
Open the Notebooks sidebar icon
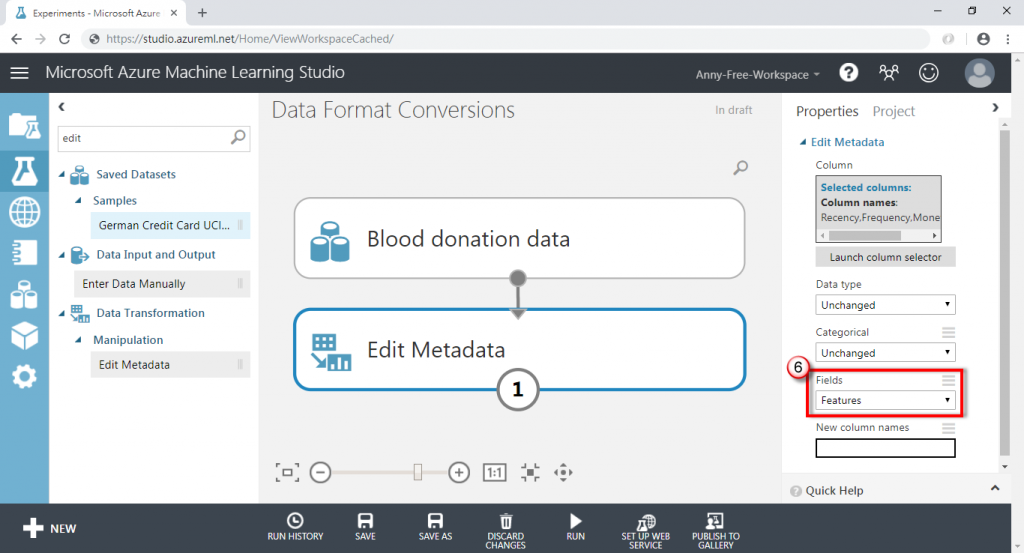pyautogui.click(x=24, y=253)
